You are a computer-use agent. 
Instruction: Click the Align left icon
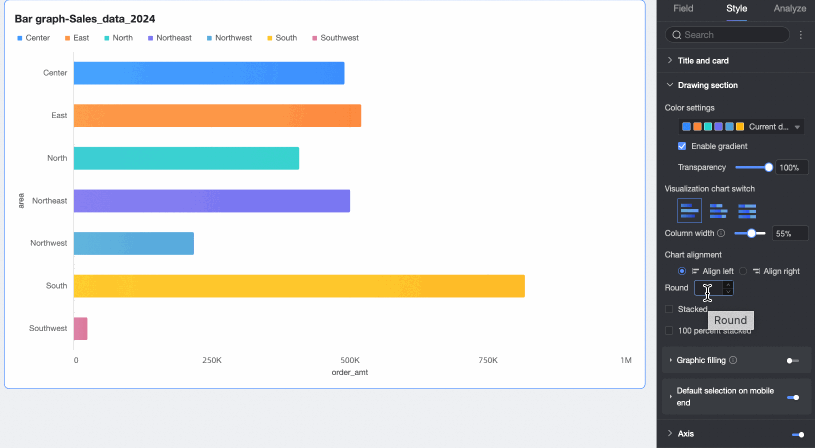click(695, 271)
